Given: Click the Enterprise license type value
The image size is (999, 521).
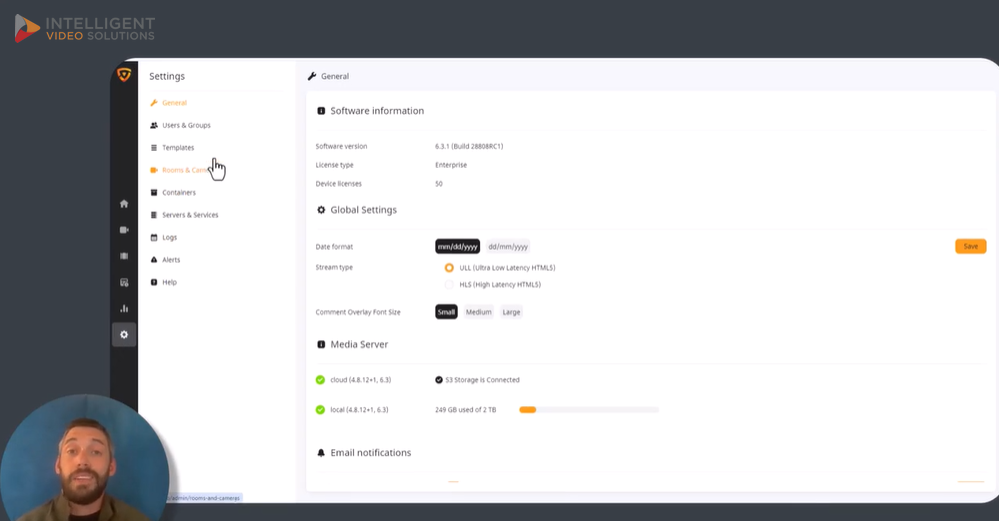Looking at the screenshot, I should 451,165.
